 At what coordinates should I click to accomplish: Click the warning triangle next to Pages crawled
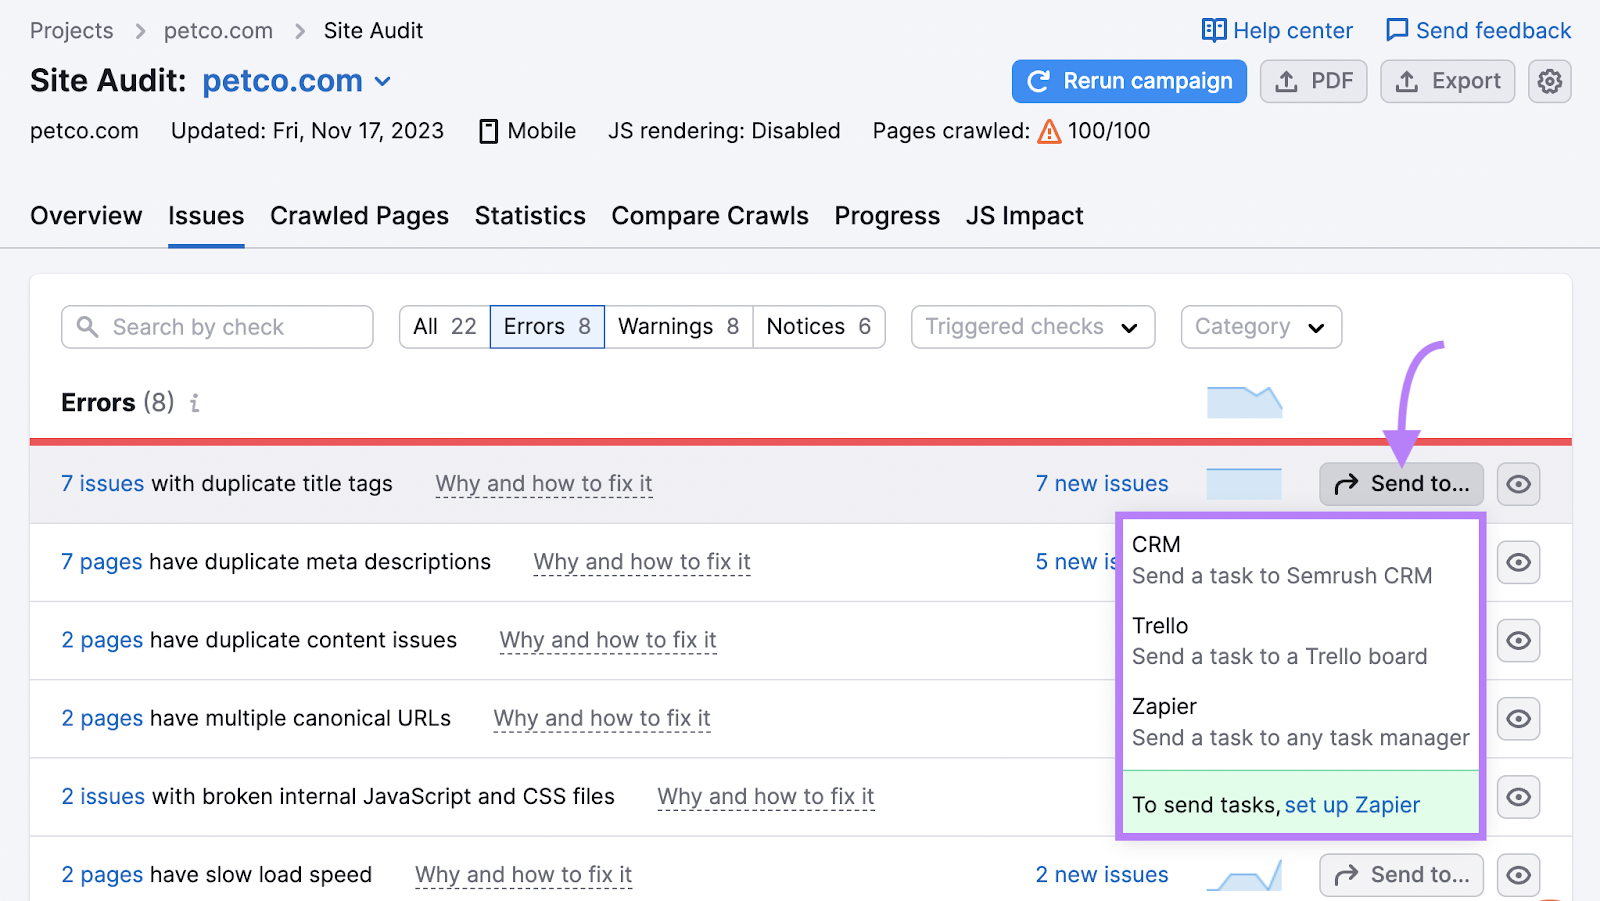1048,130
